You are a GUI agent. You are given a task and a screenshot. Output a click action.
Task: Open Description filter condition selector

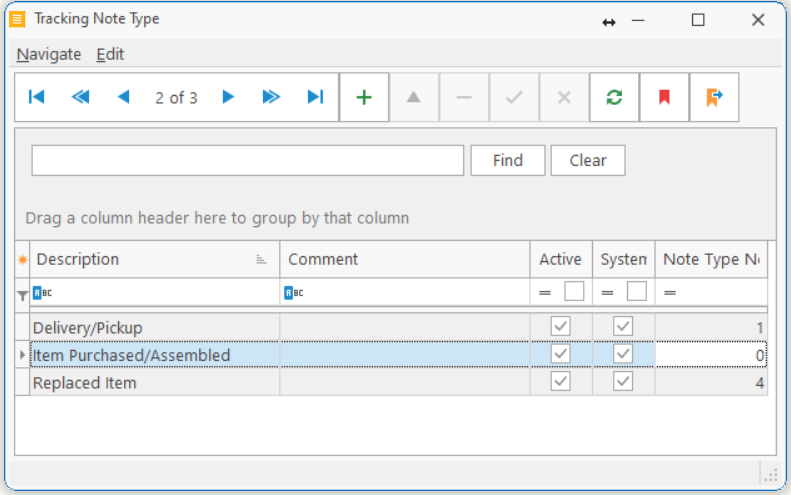pyautogui.click(x=42, y=293)
